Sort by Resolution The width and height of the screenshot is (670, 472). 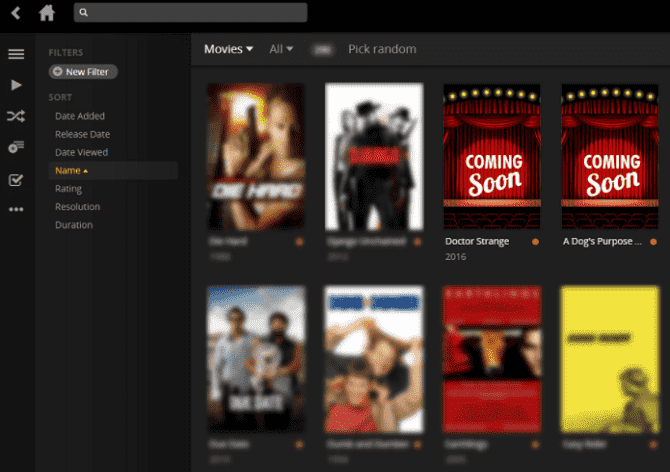pyautogui.click(x=77, y=207)
